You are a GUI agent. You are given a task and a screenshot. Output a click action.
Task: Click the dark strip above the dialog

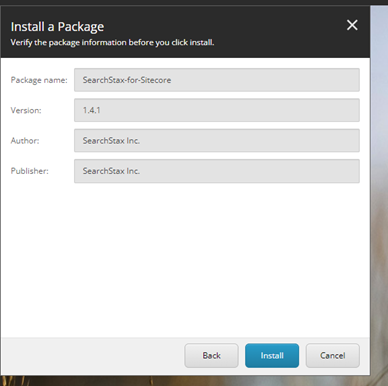pyautogui.click(x=193, y=2)
